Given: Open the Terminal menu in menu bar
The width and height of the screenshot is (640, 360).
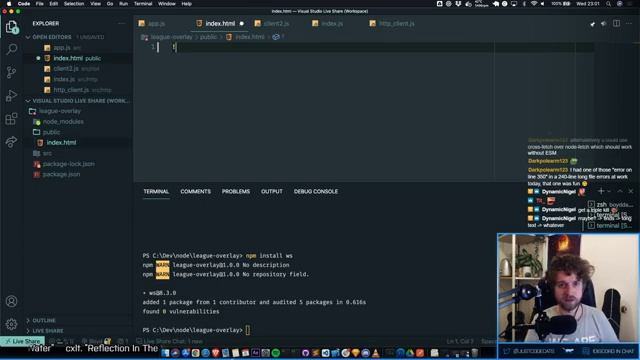Looking at the screenshot, I should tap(143, 4).
